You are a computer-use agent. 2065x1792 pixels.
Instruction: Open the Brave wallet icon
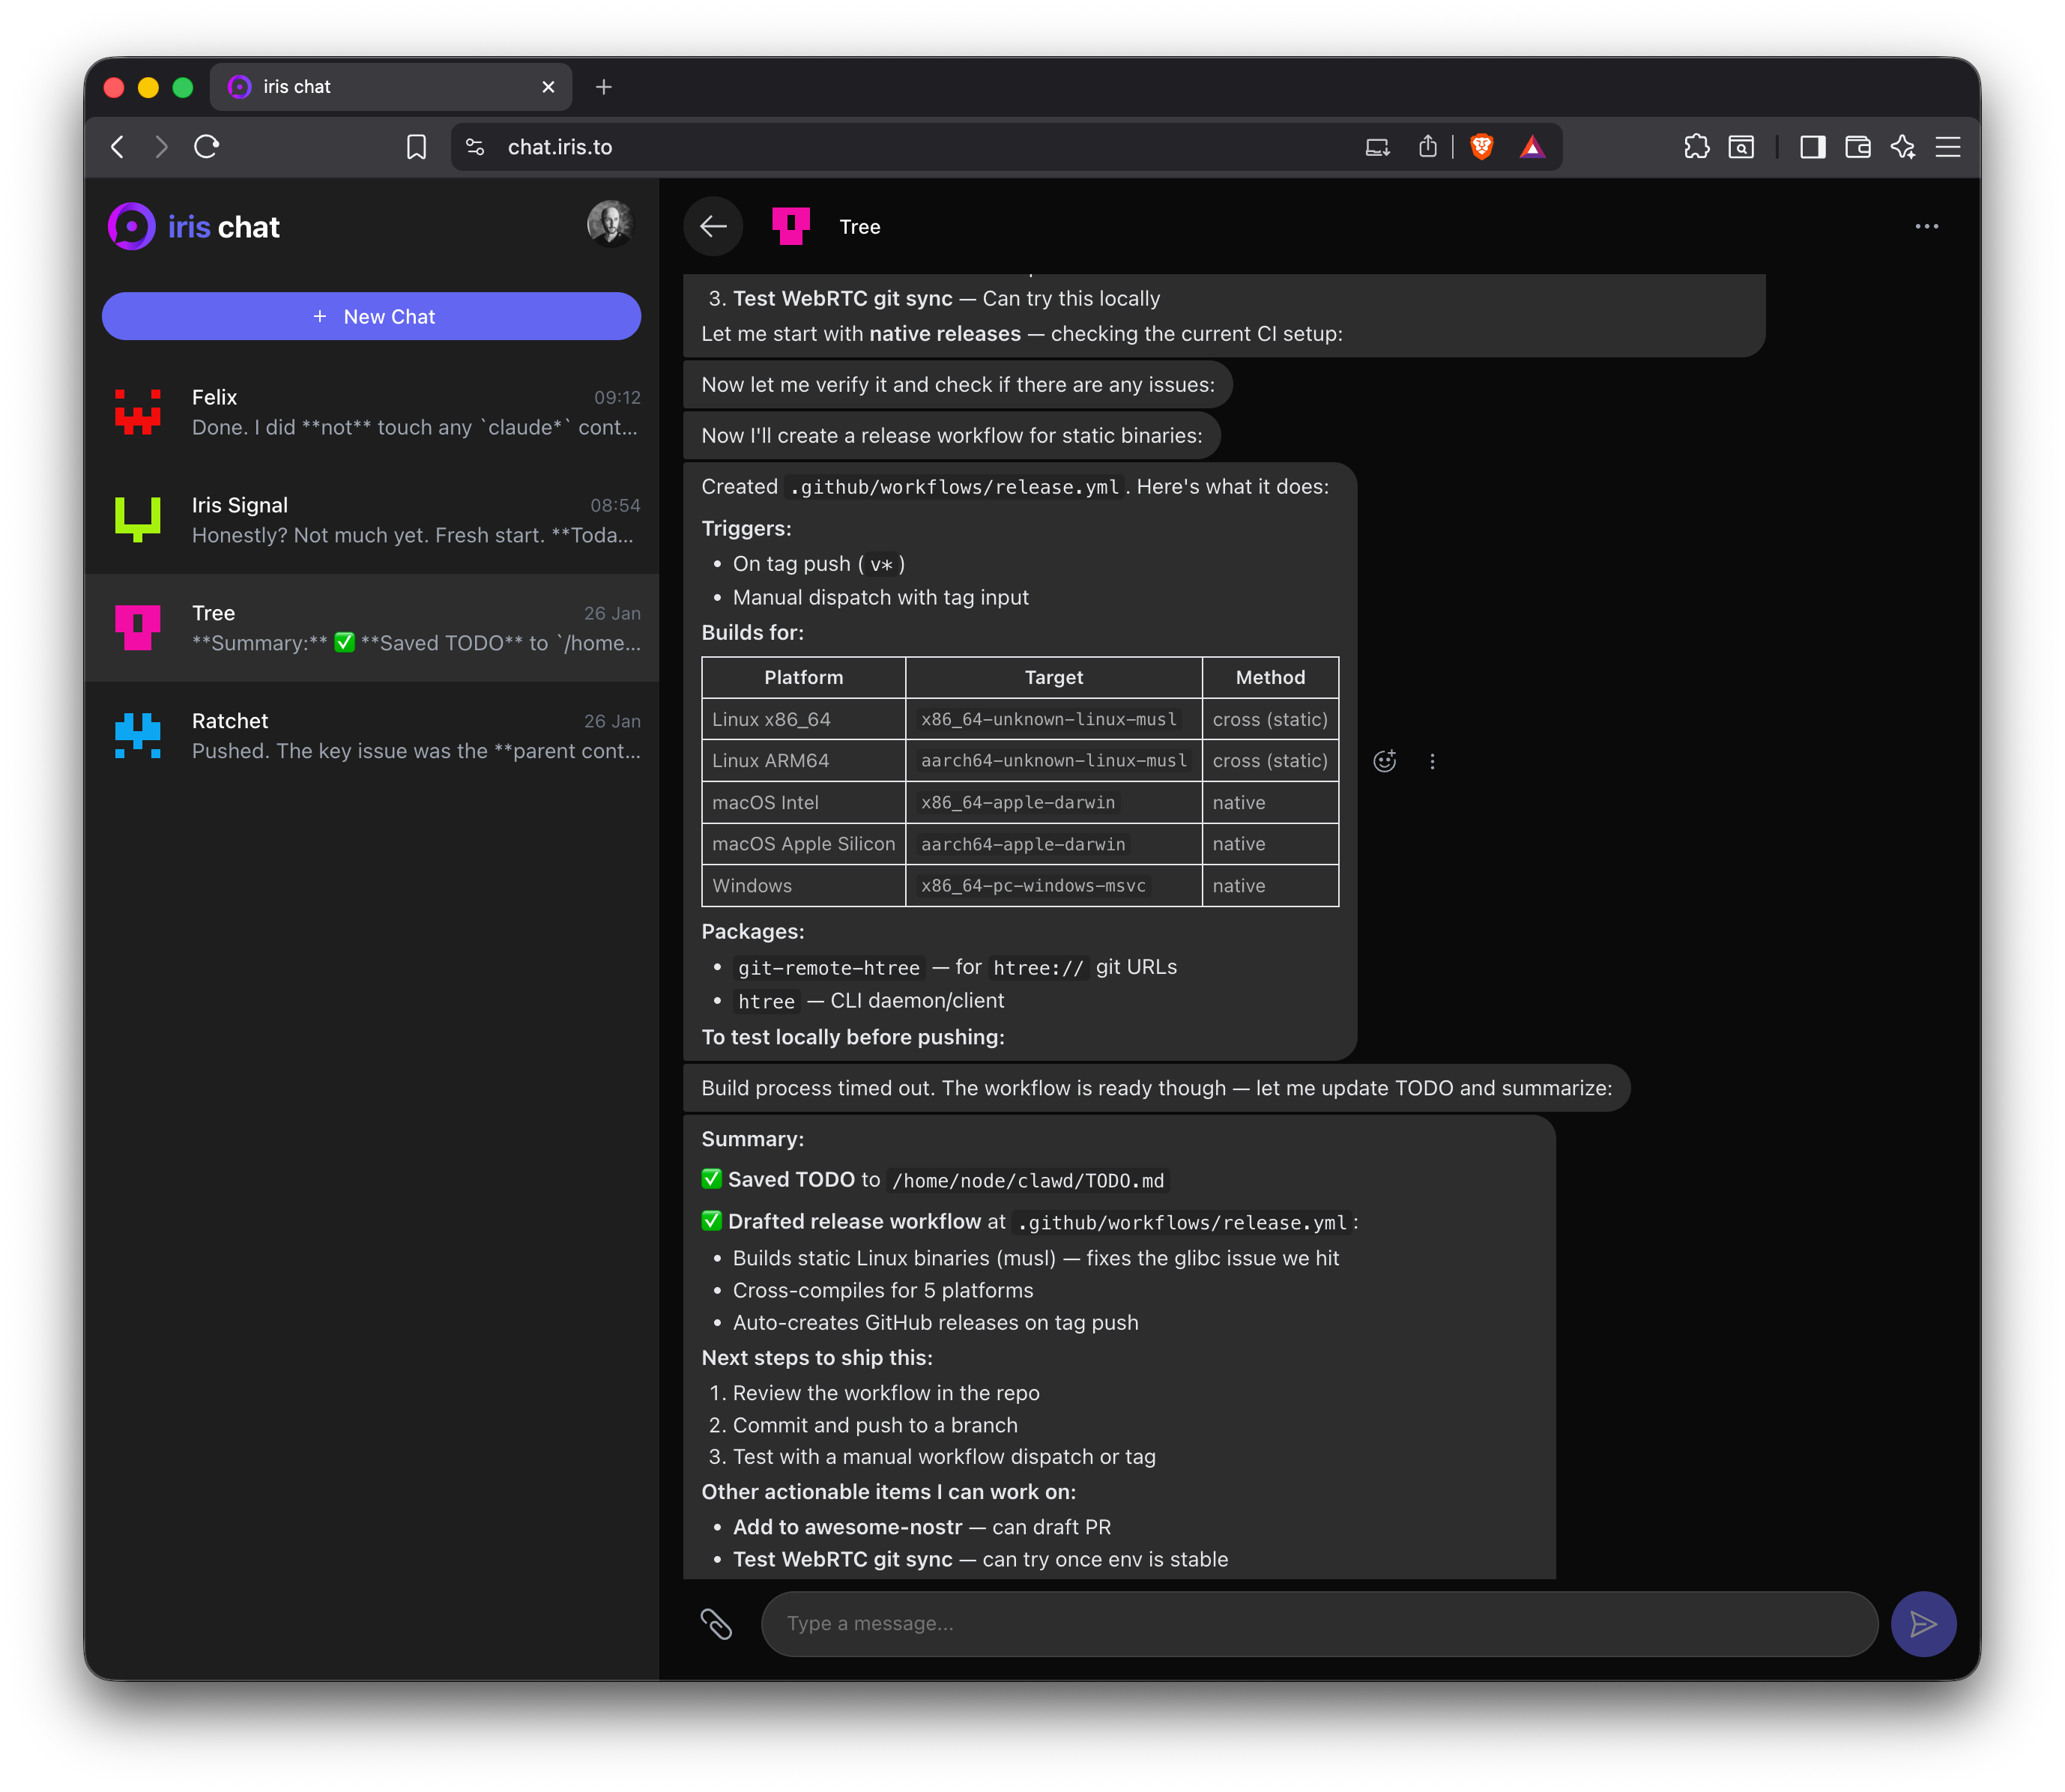tap(1857, 147)
